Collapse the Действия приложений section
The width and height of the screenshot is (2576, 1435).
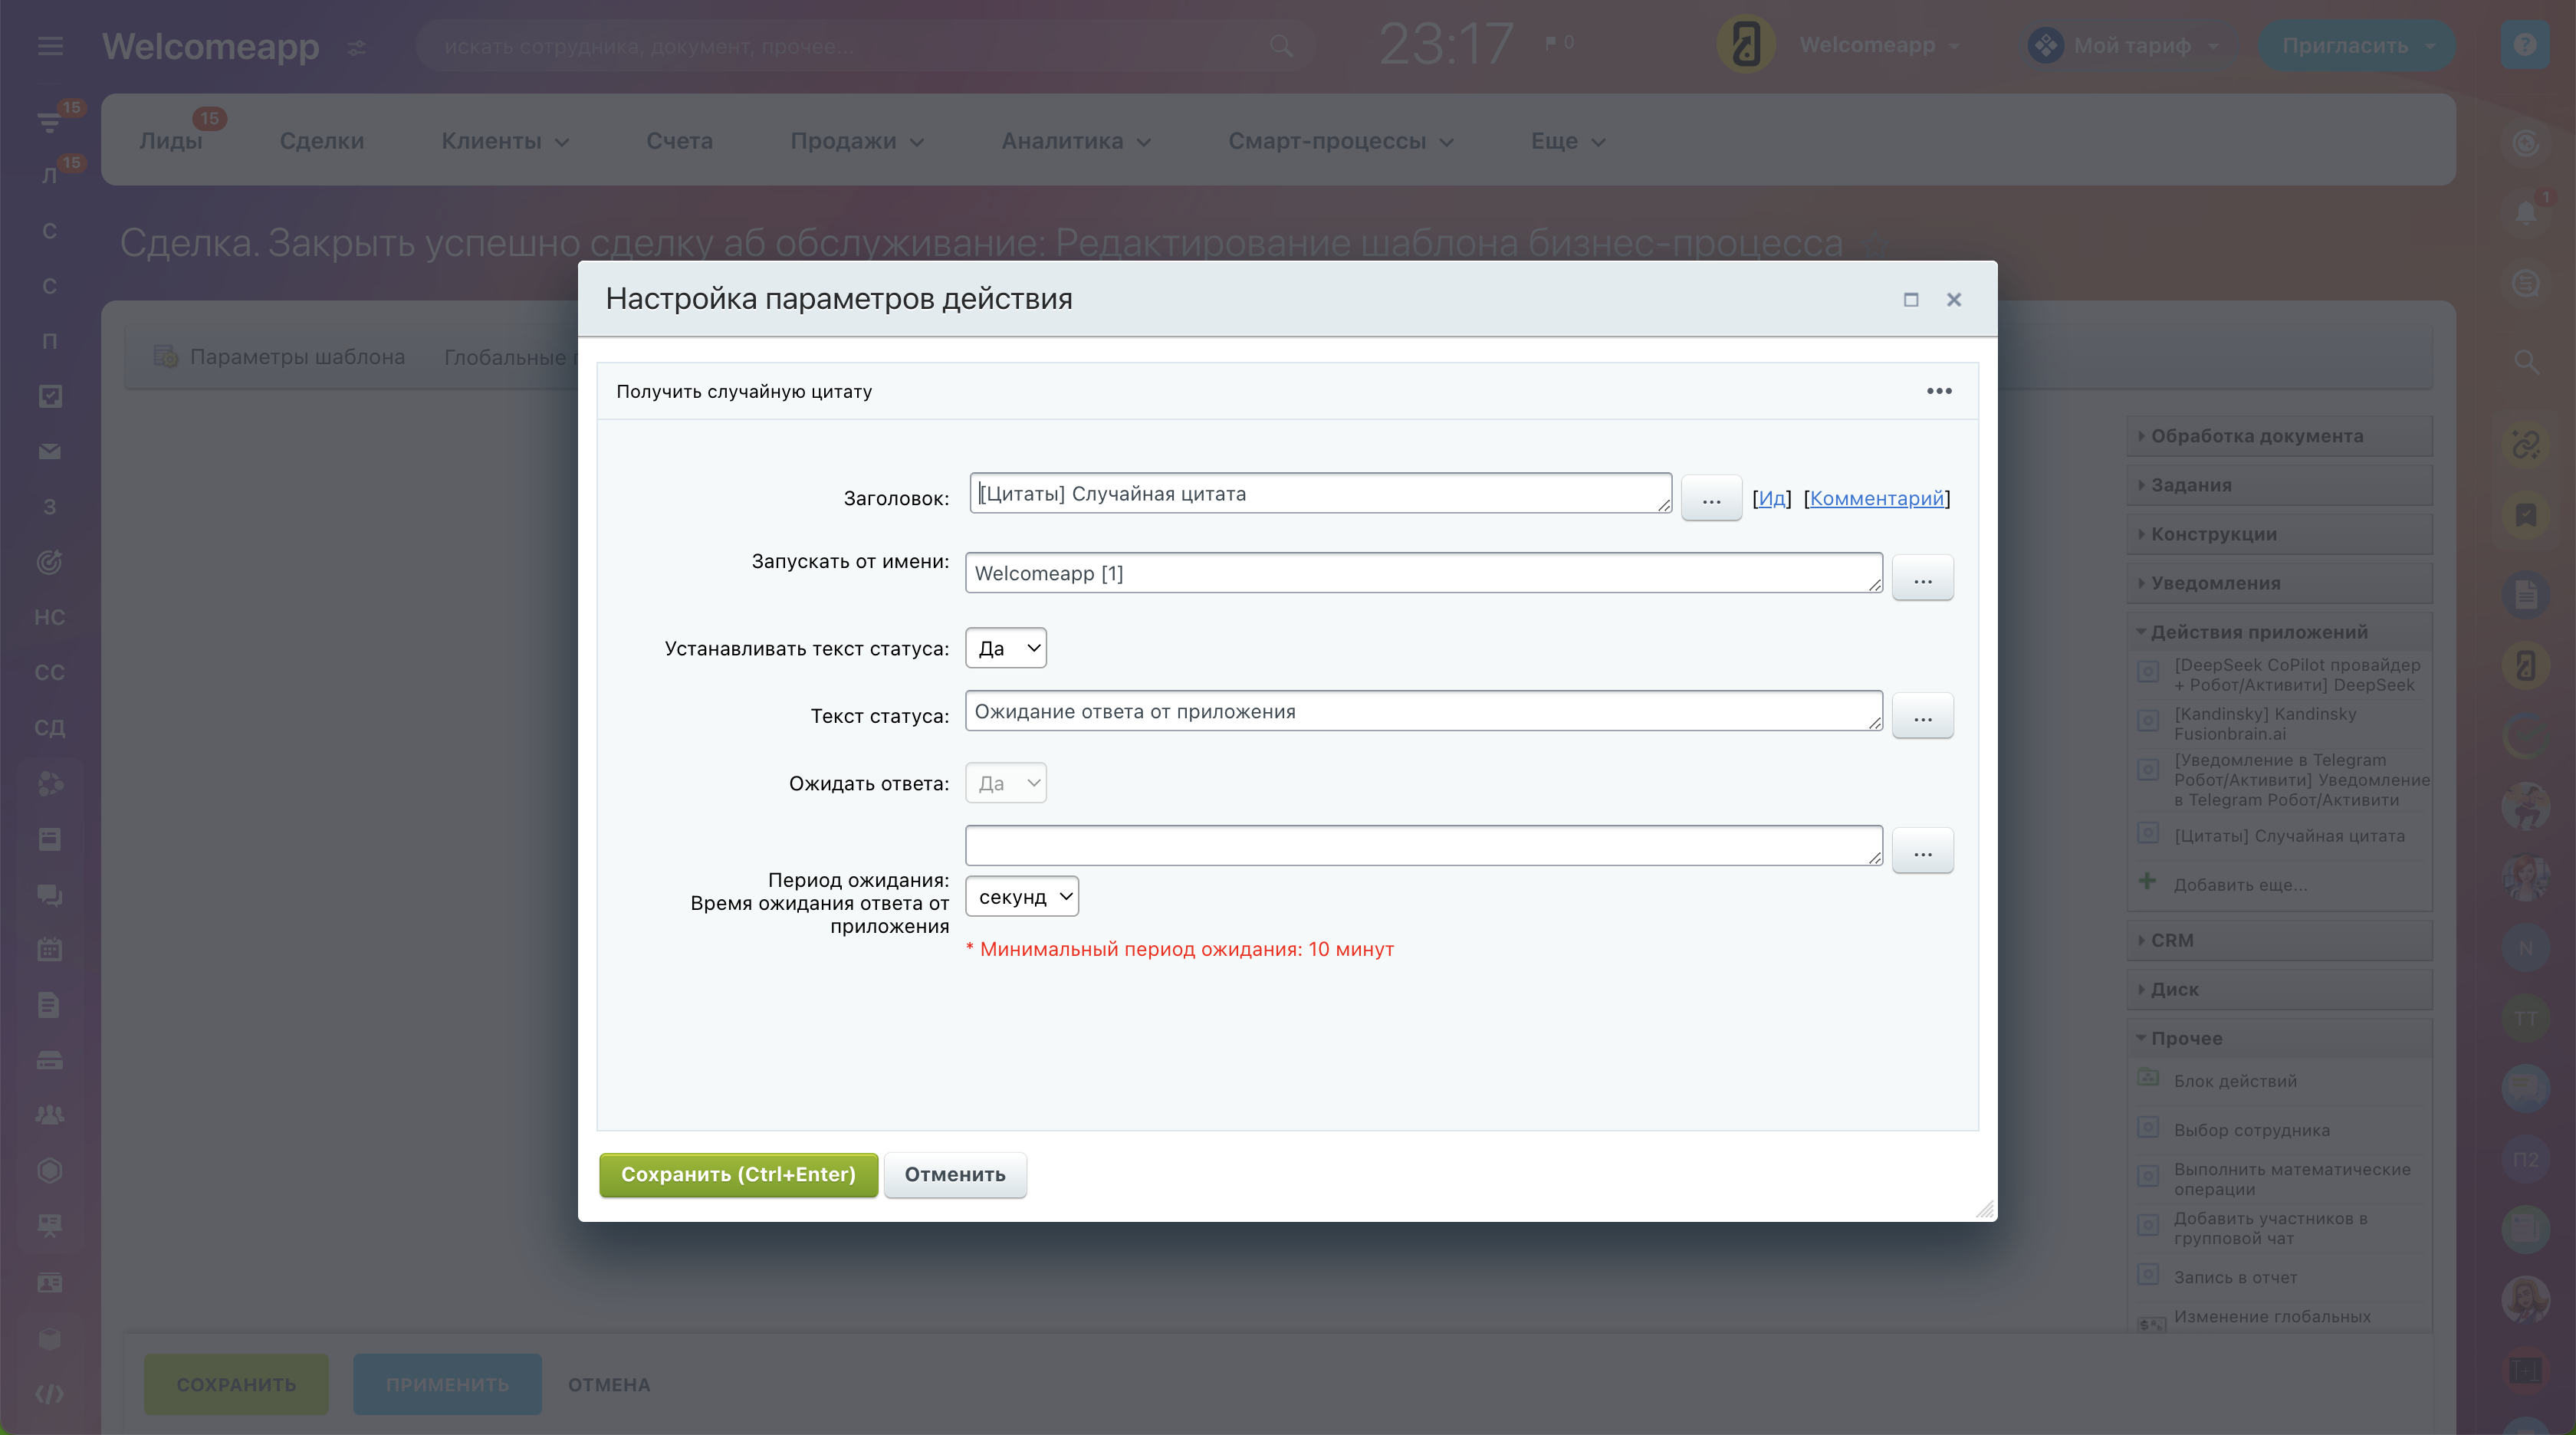[x=2258, y=632]
